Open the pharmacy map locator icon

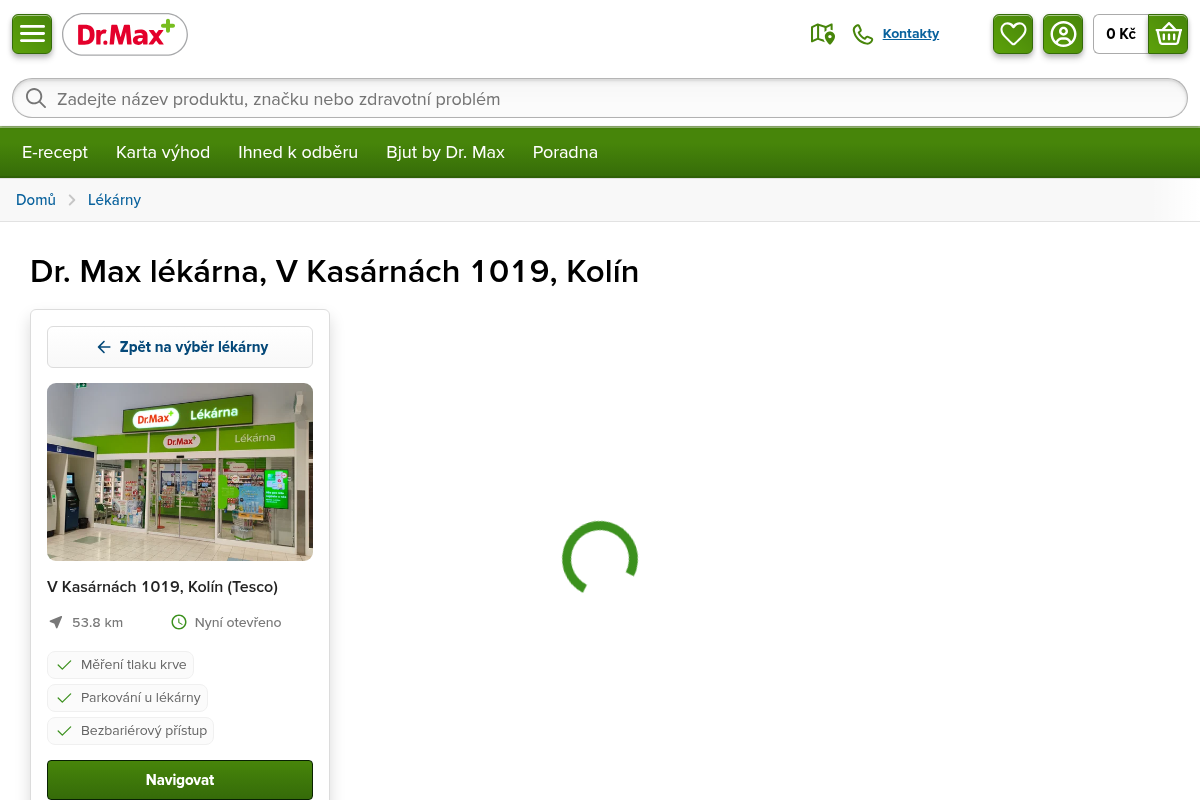tap(822, 34)
